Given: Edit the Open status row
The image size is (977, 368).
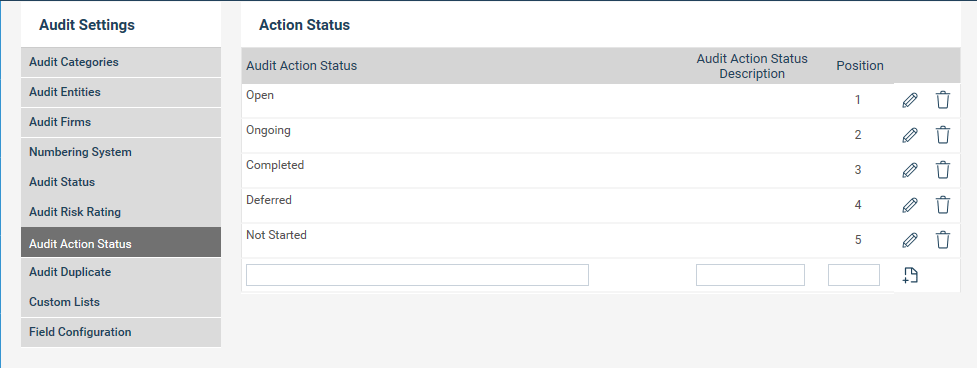Looking at the screenshot, I should coord(910,100).
